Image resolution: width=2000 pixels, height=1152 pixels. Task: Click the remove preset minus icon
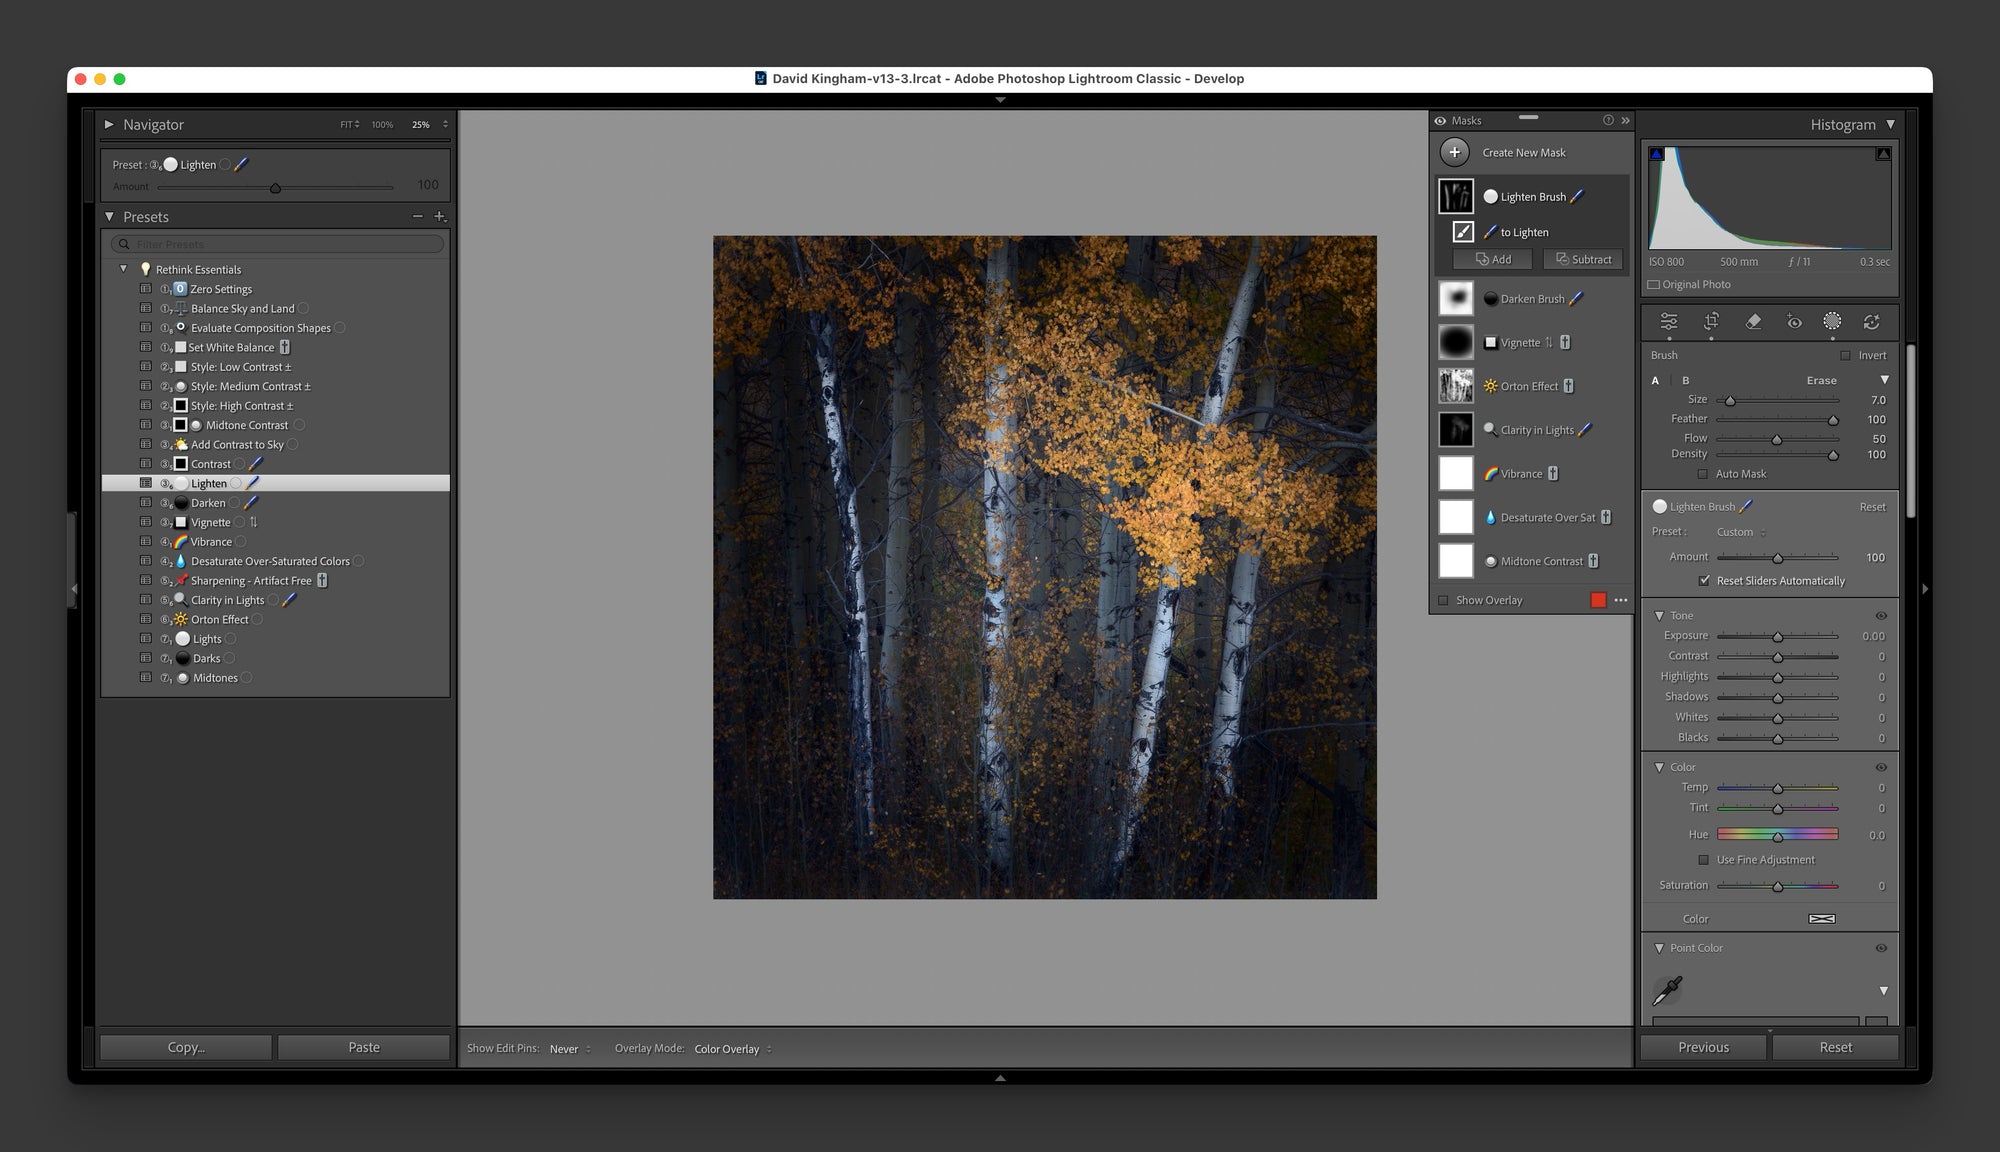coord(418,216)
